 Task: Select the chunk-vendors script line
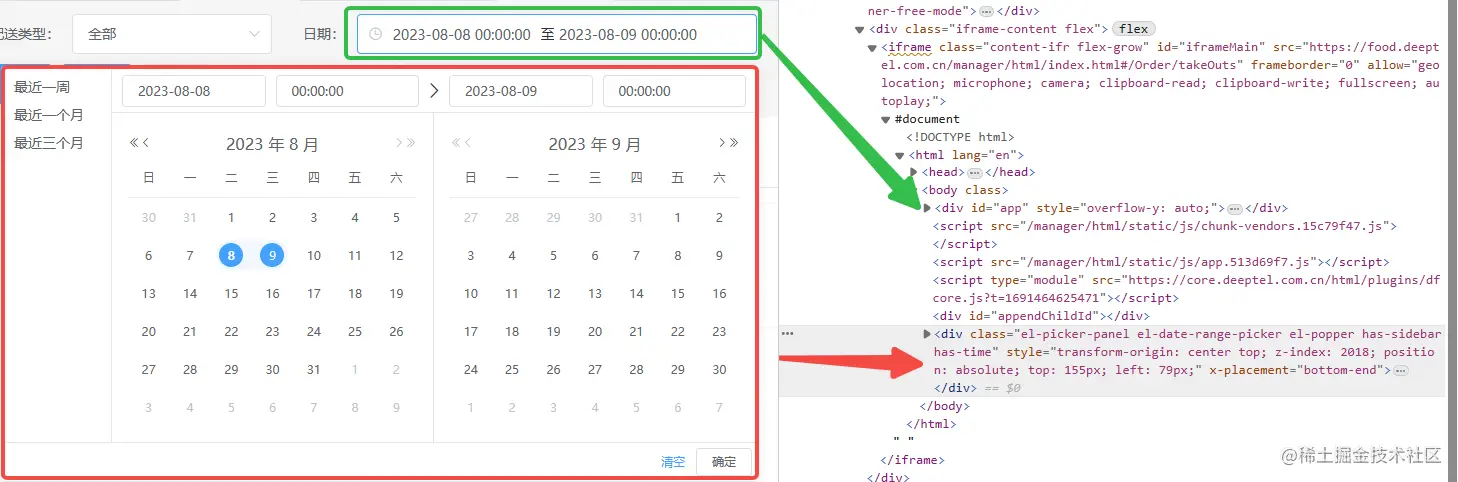(x=1165, y=227)
